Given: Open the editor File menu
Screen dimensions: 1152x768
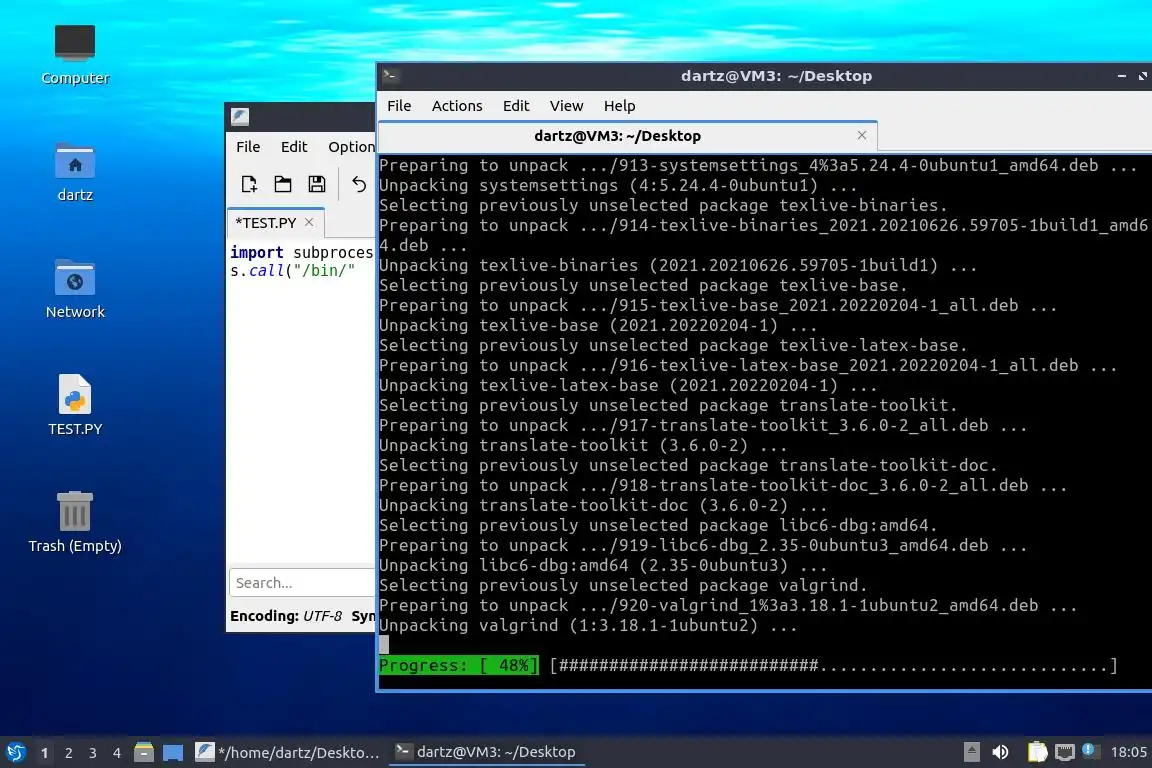Looking at the screenshot, I should pos(248,146).
